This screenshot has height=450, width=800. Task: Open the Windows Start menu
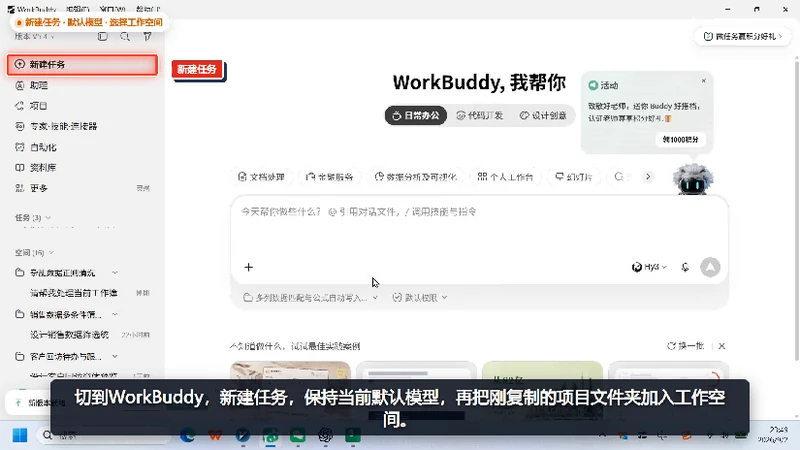tap(20, 435)
